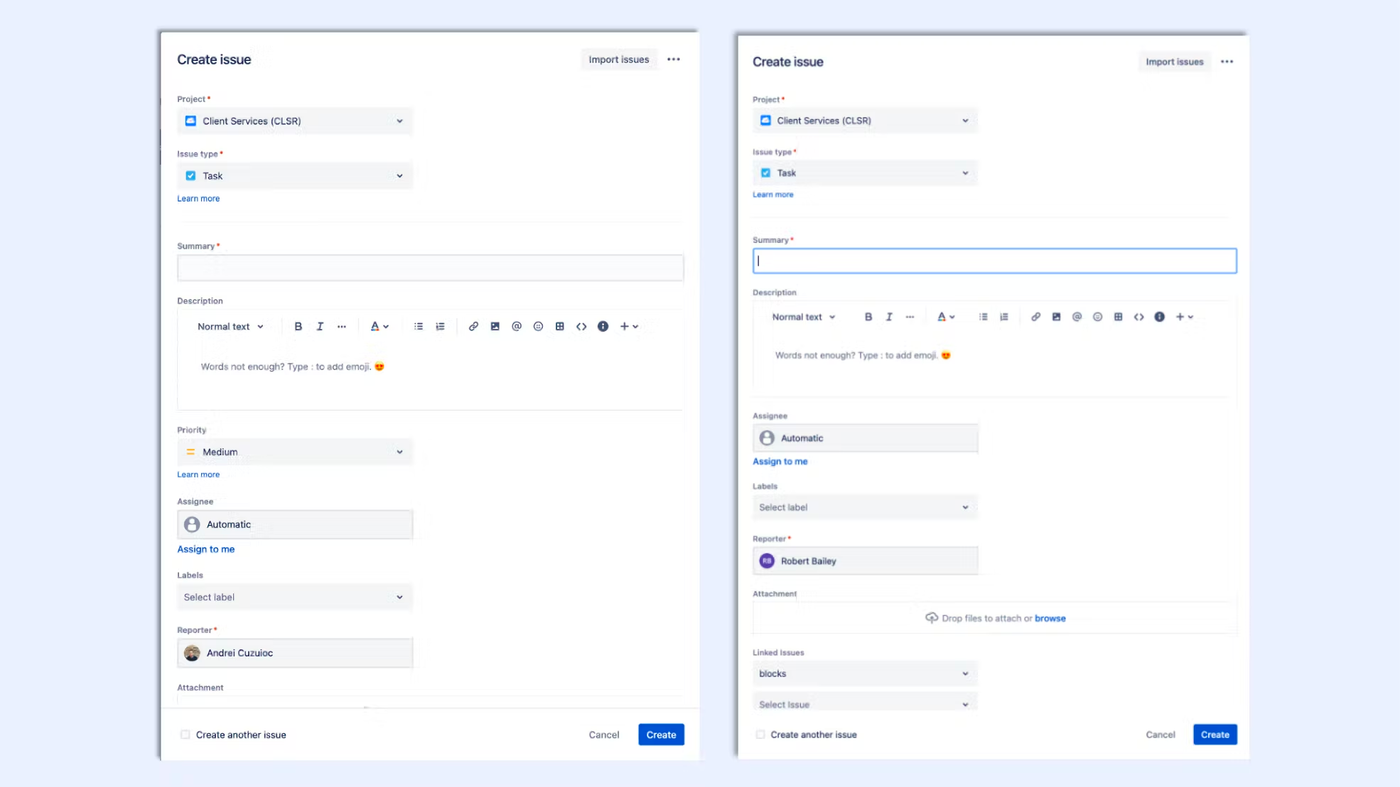The image size is (1400, 787).
Task: Open the Linked Issues dropdown showing blocks
Action: [864, 673]
